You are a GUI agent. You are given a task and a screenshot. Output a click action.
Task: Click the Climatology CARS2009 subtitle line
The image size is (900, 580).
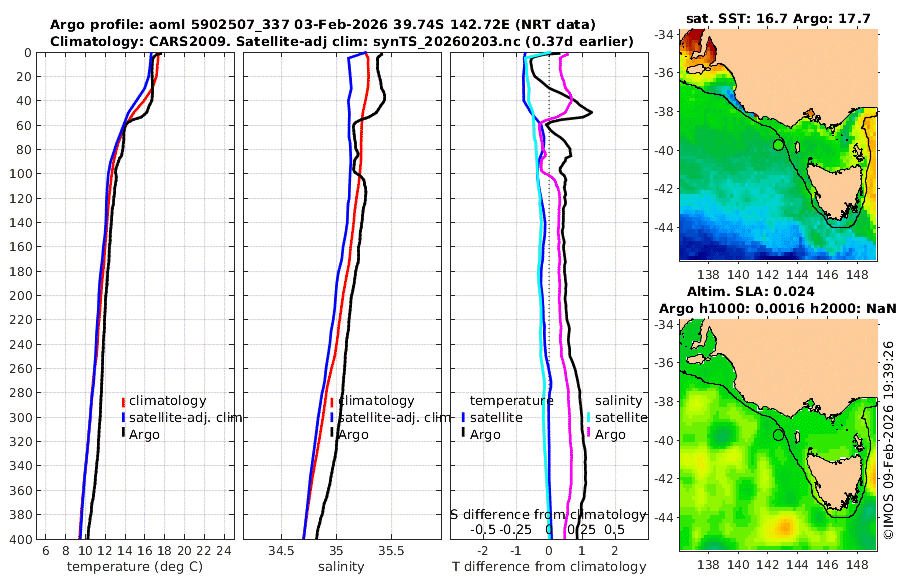[342, 41]
